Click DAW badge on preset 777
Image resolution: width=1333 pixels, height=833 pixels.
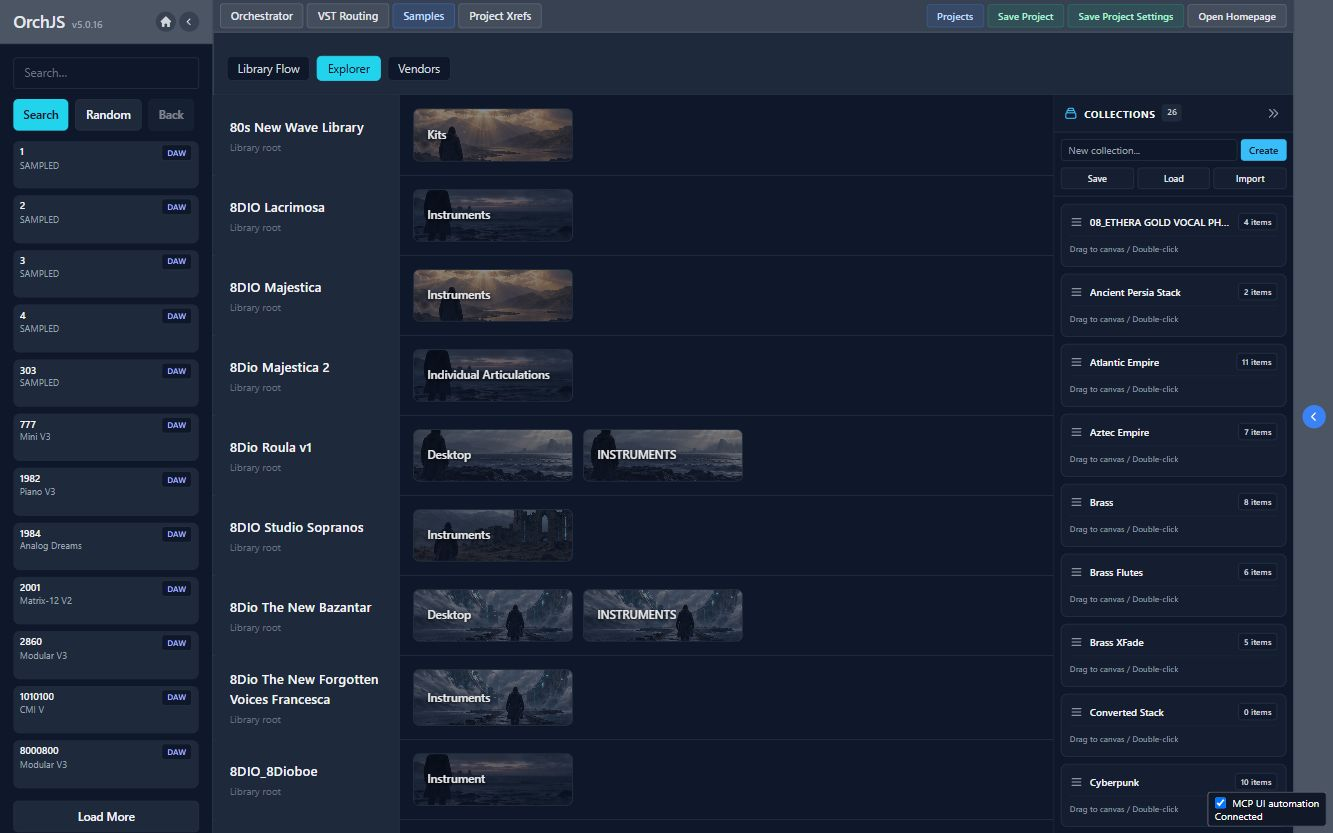(x=177, y=425)
